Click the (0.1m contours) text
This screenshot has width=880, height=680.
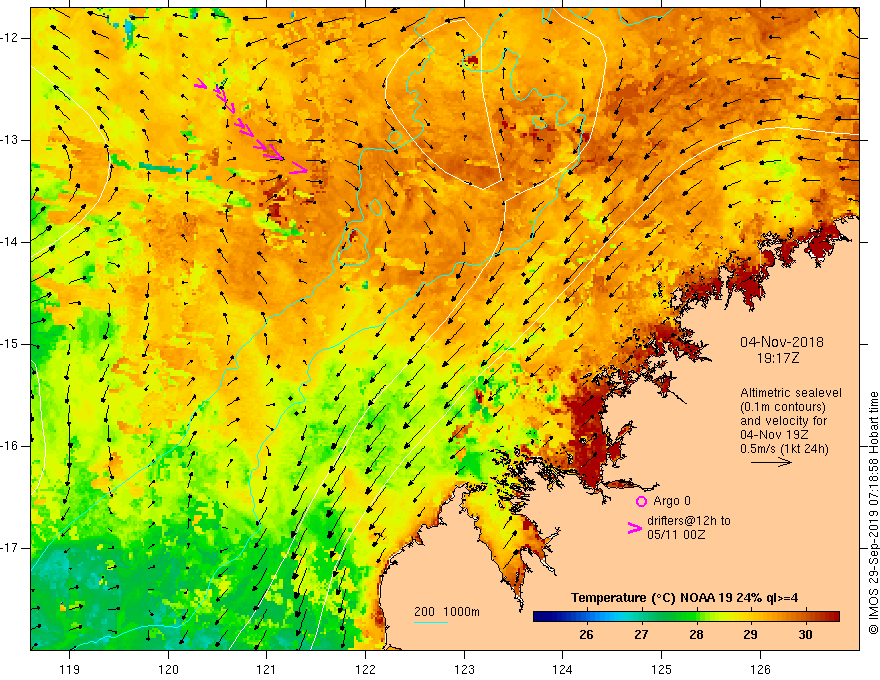pos(782,407)
